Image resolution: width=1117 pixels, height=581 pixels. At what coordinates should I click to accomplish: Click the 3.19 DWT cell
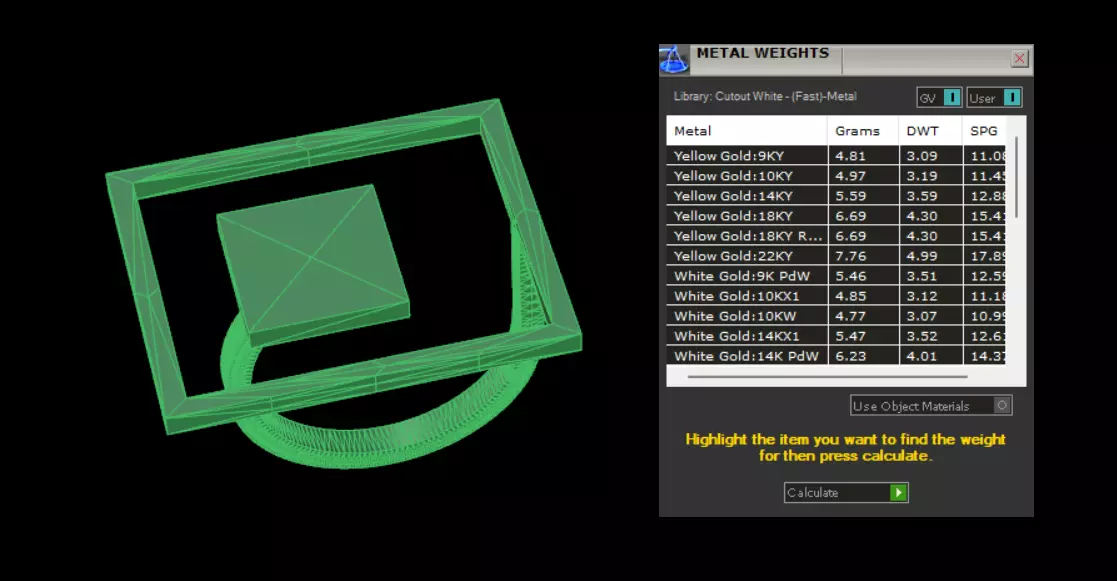pos(931,175)
